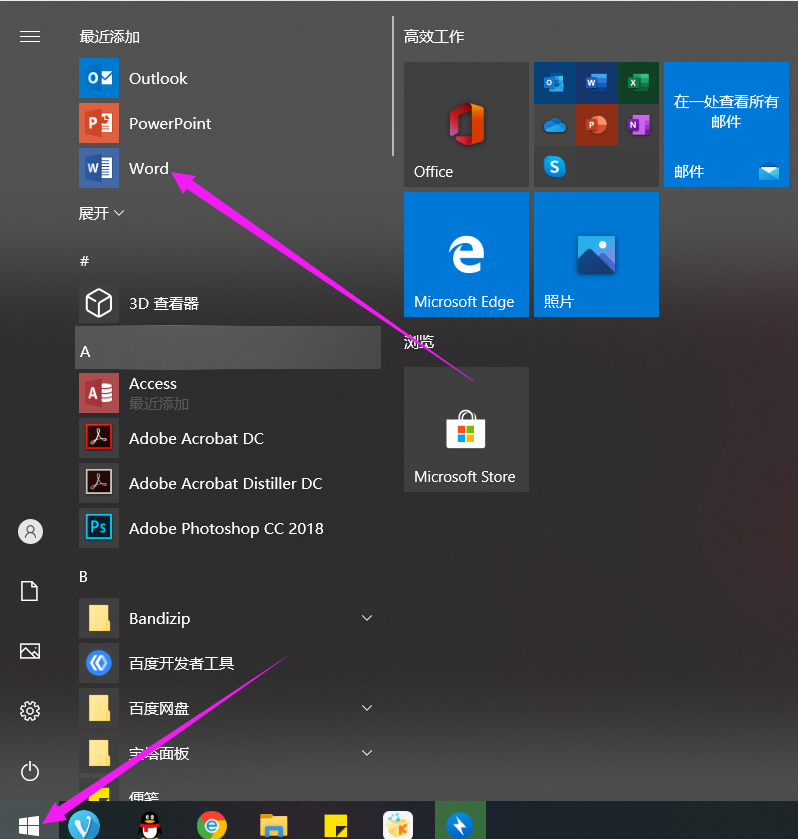Click PowerPoint icon in Office group tile
The width and height of the screenshot is (798, 839).
click(x=596, y=125)
